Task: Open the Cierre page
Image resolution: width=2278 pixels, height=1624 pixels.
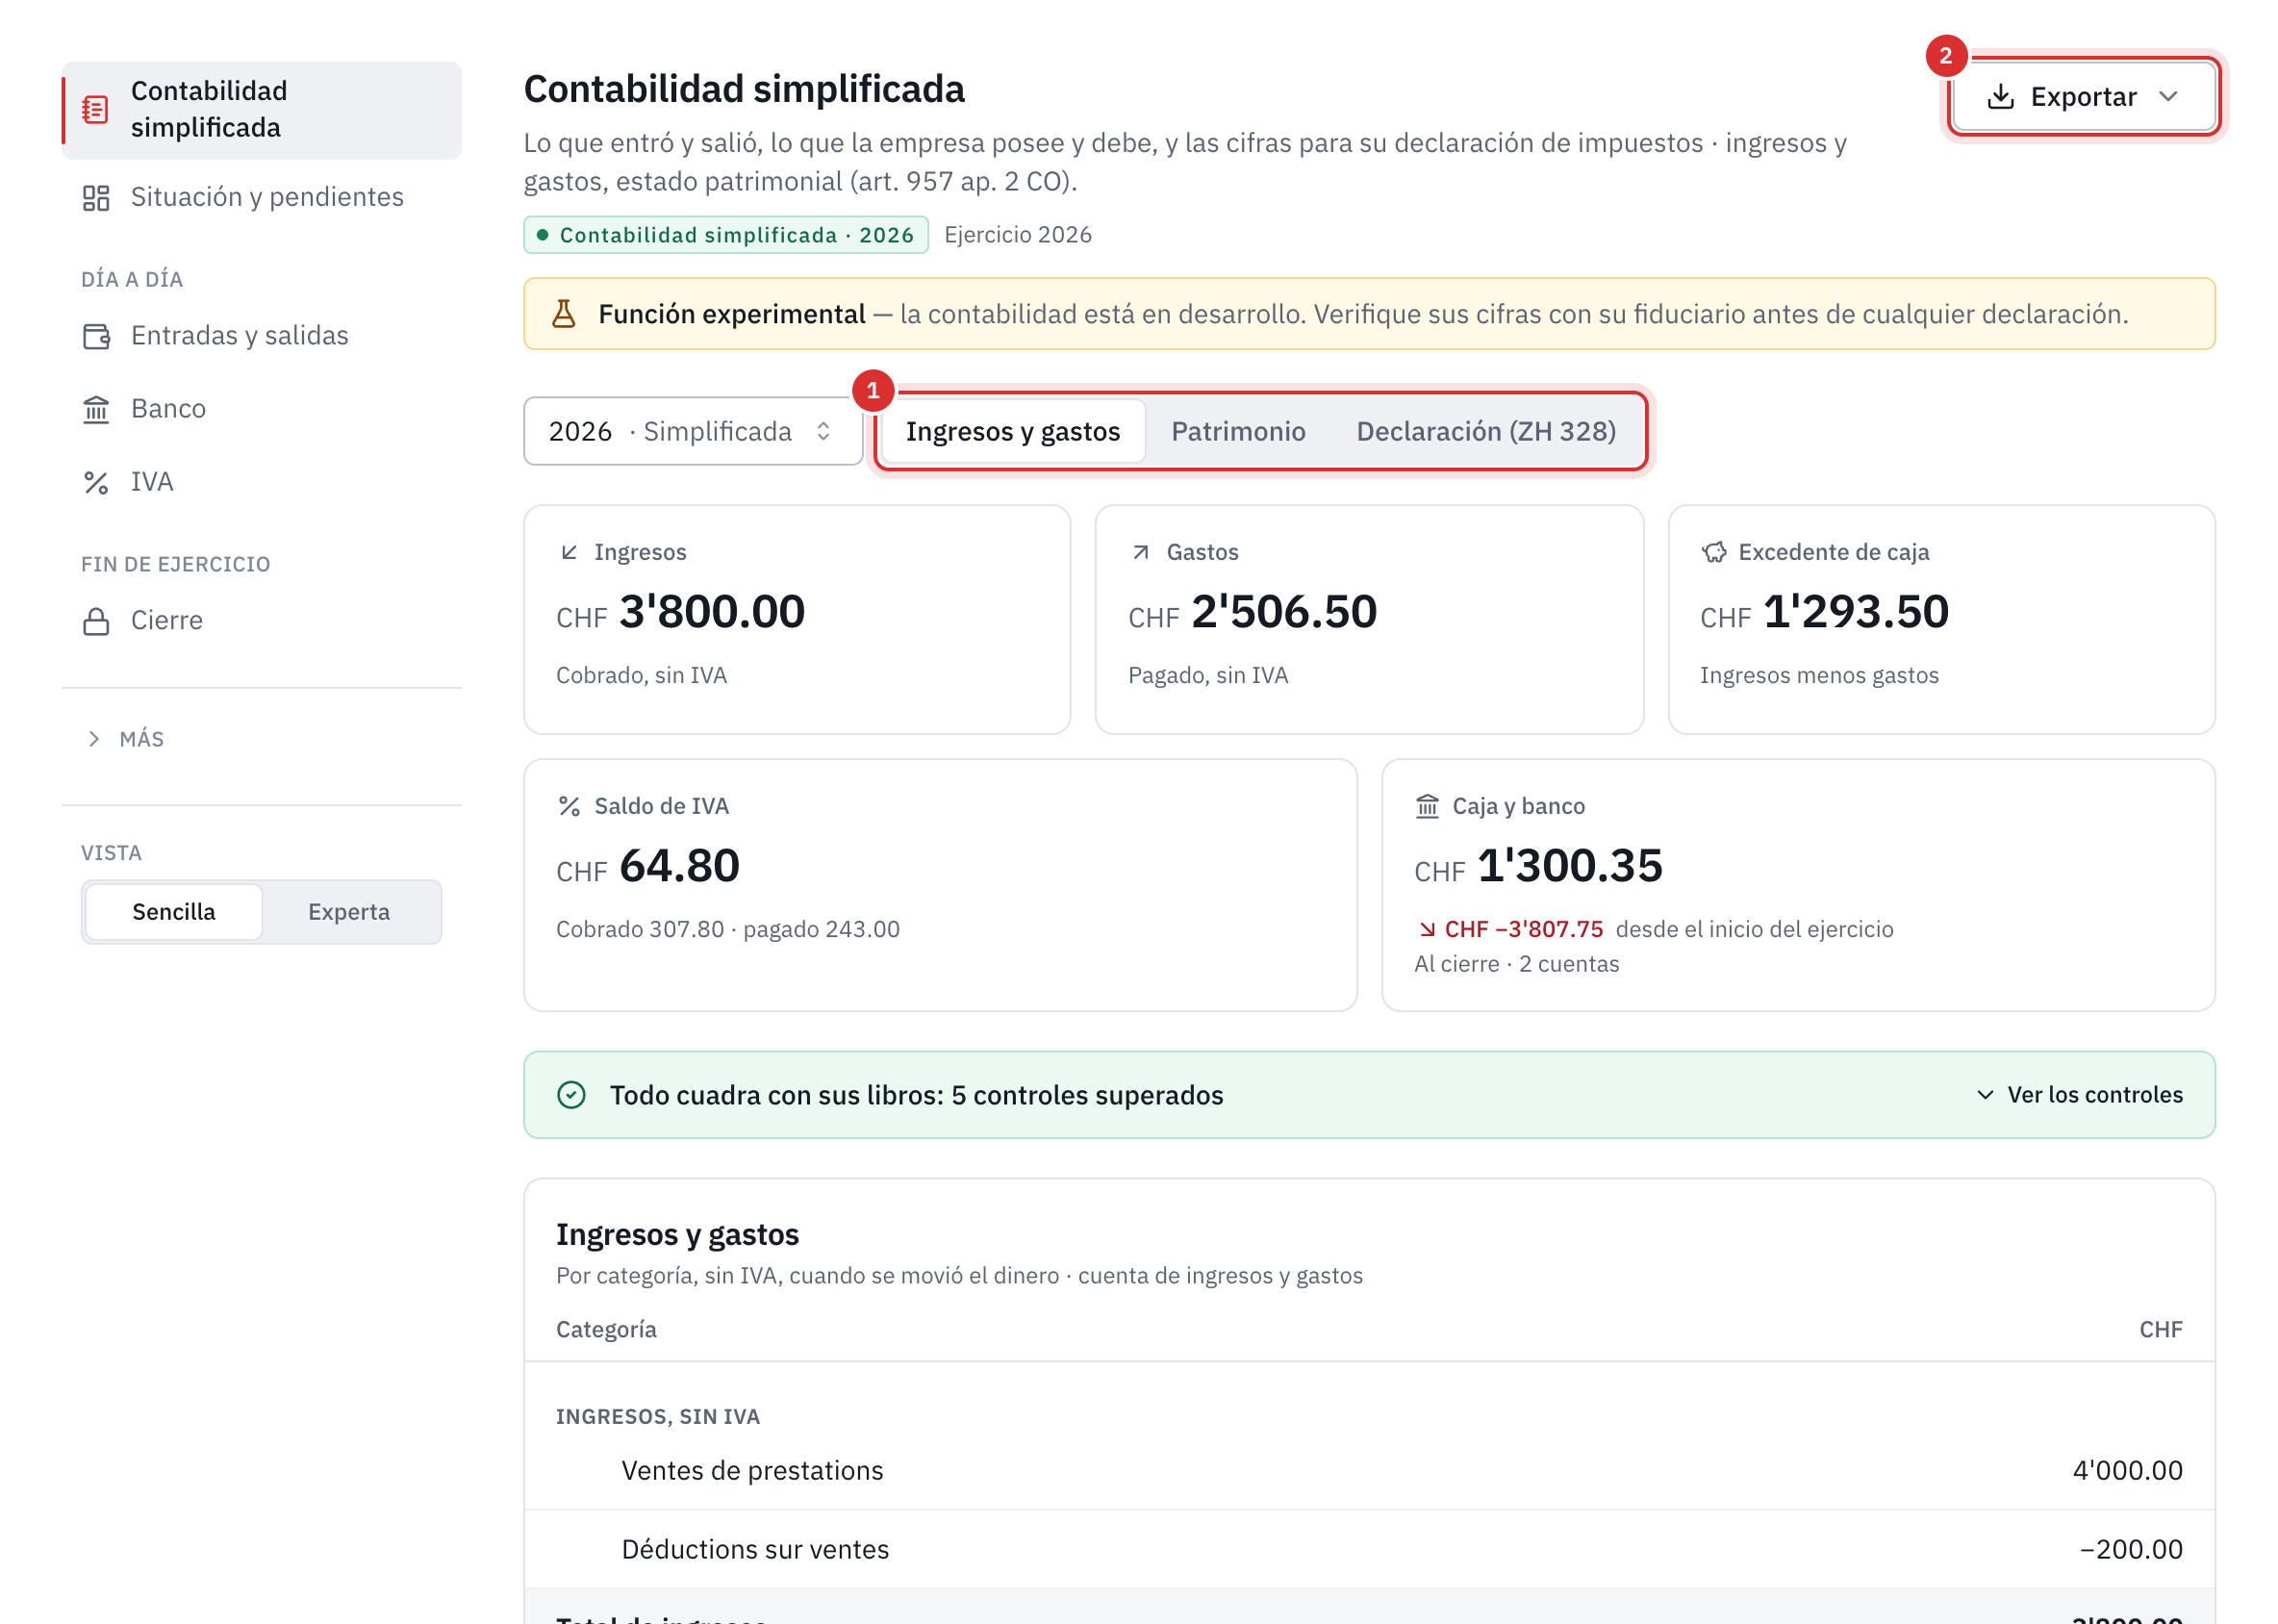Action: click(262, 621)
